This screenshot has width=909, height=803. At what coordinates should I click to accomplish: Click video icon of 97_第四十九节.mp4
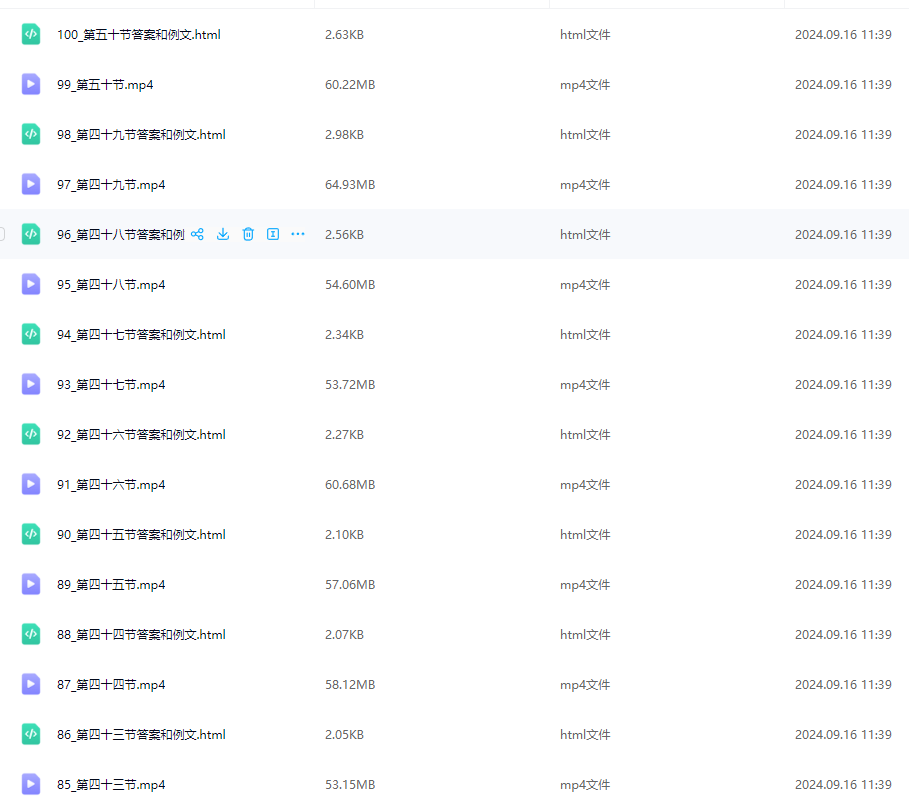pos(31,184)
